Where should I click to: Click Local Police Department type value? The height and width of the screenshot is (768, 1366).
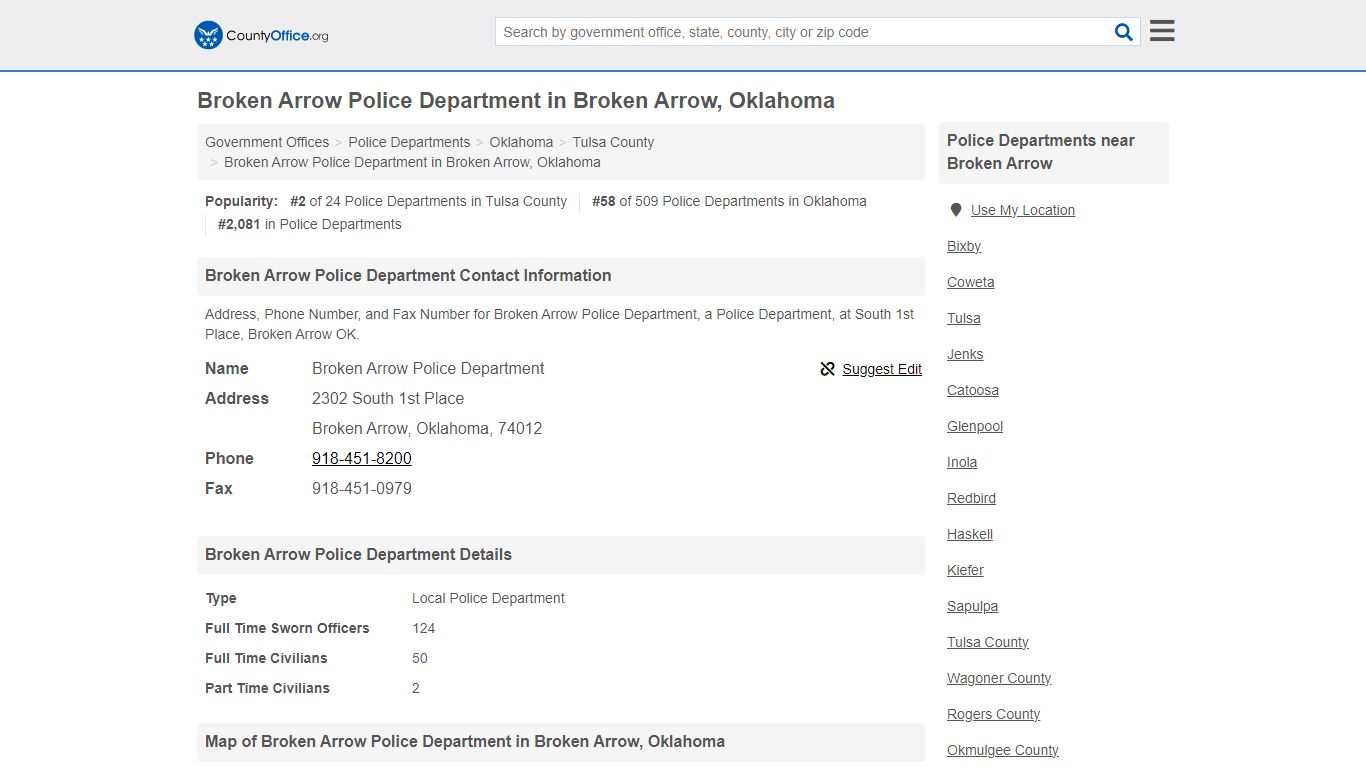(488, 598)
